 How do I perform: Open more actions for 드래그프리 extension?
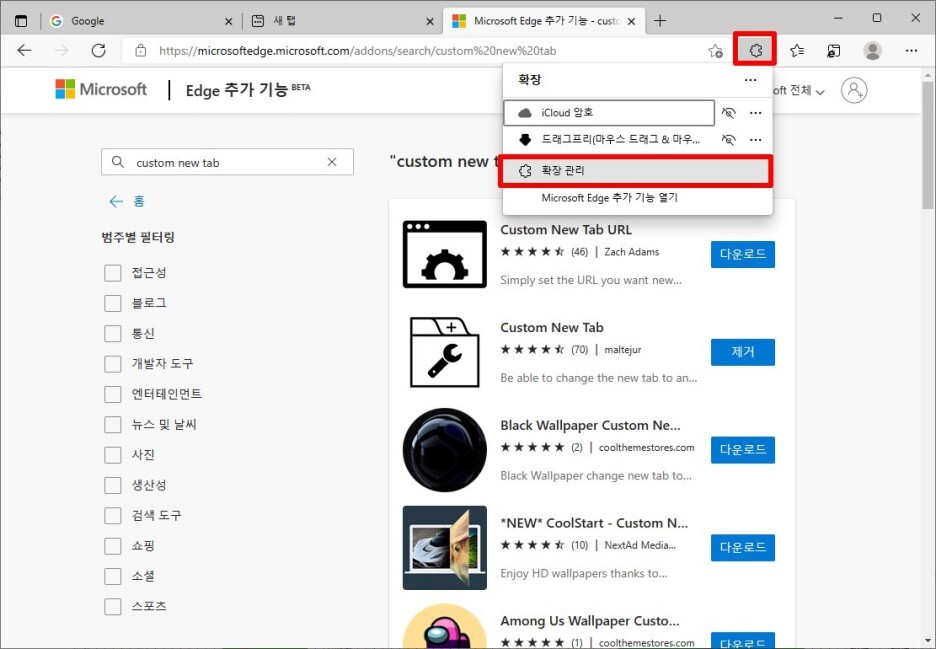click(x=755, y=140)
